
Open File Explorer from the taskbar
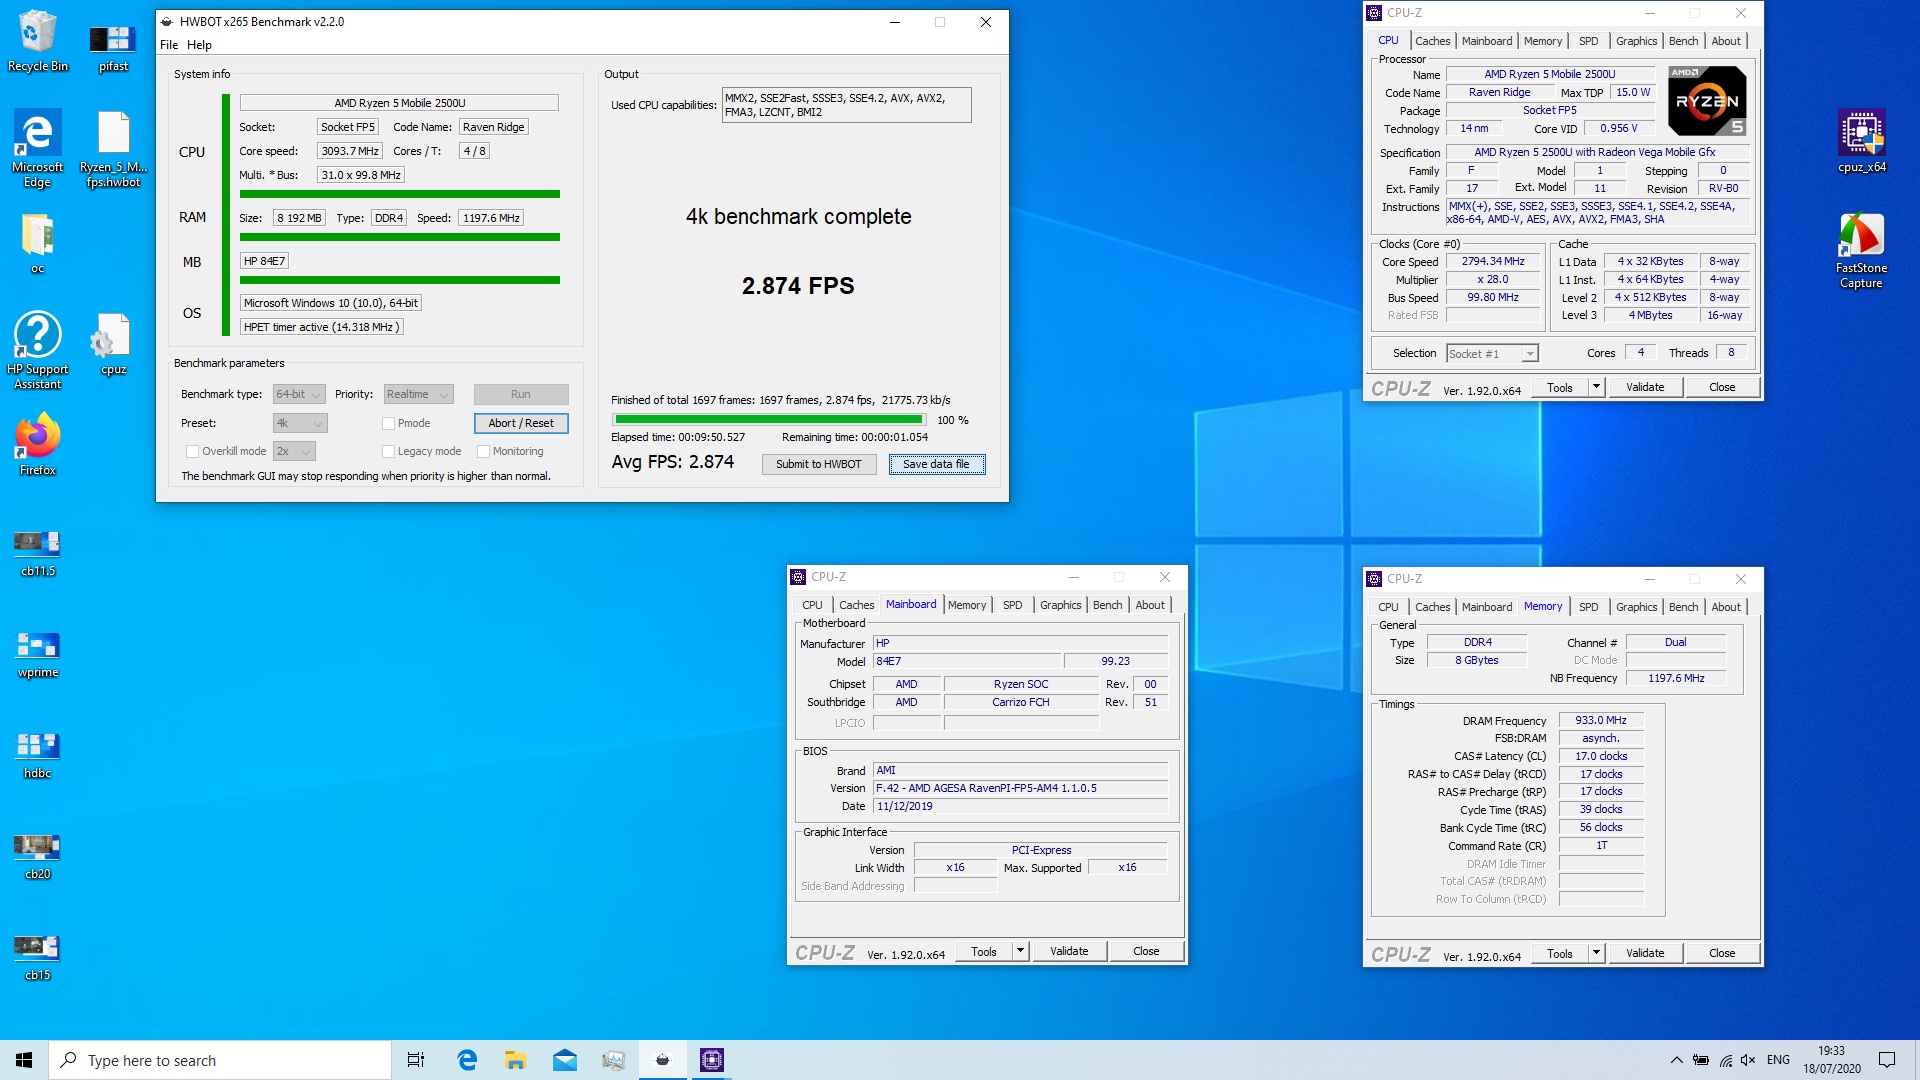coord(515,1060)
